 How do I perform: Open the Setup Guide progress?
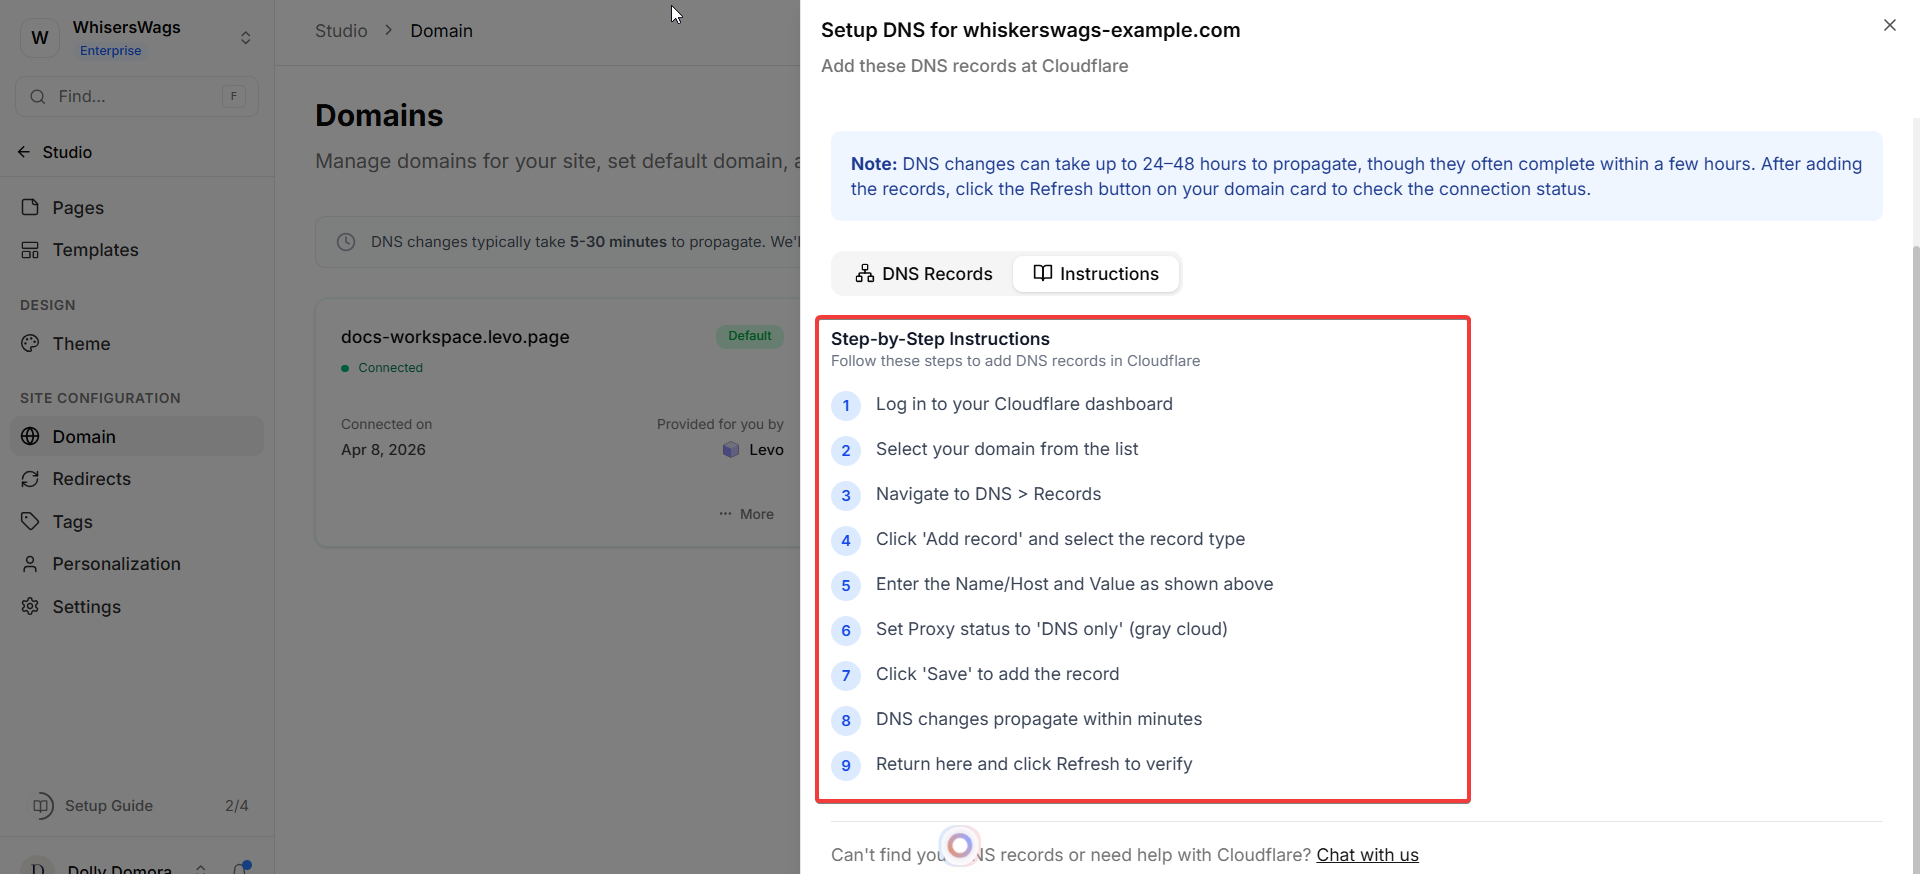pyautogui.click(x=108, y=806)
